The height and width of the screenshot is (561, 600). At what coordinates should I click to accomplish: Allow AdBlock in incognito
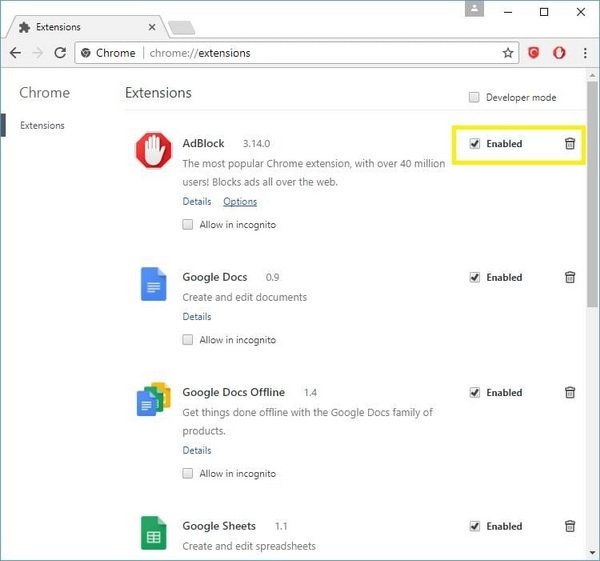pos(188,225)
